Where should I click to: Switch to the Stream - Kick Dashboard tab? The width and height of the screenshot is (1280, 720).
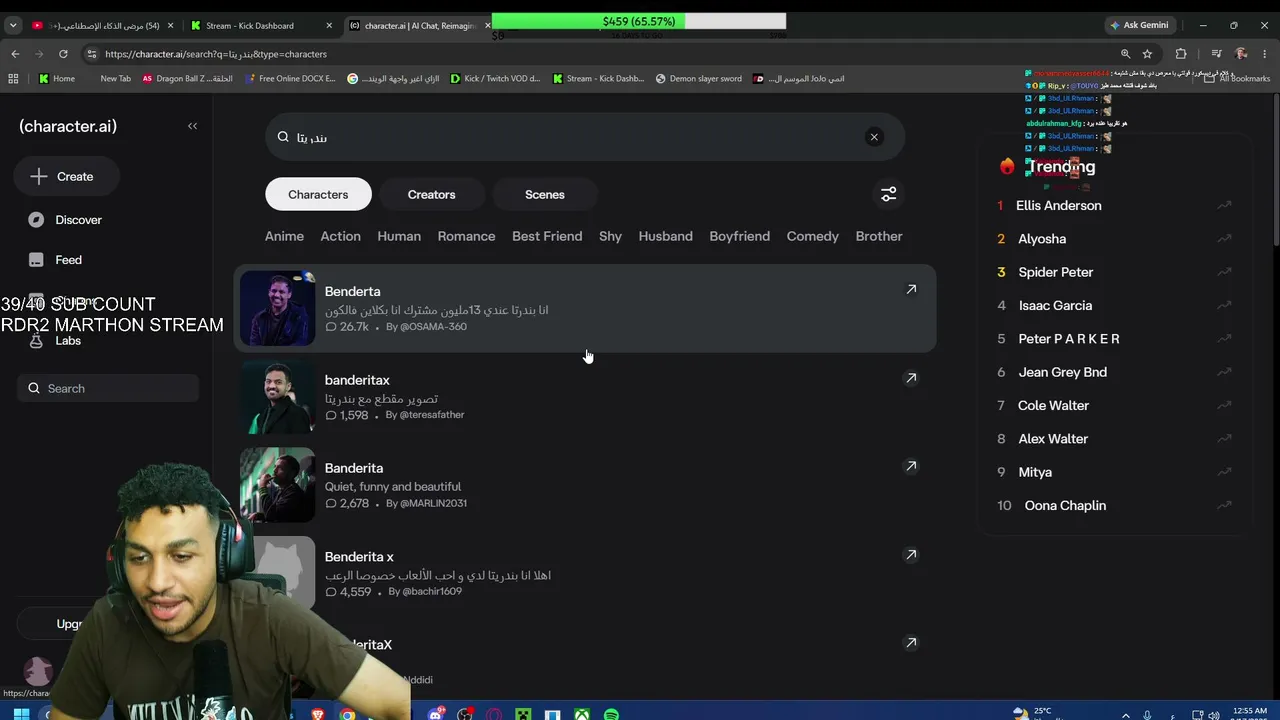click(260, 26)
